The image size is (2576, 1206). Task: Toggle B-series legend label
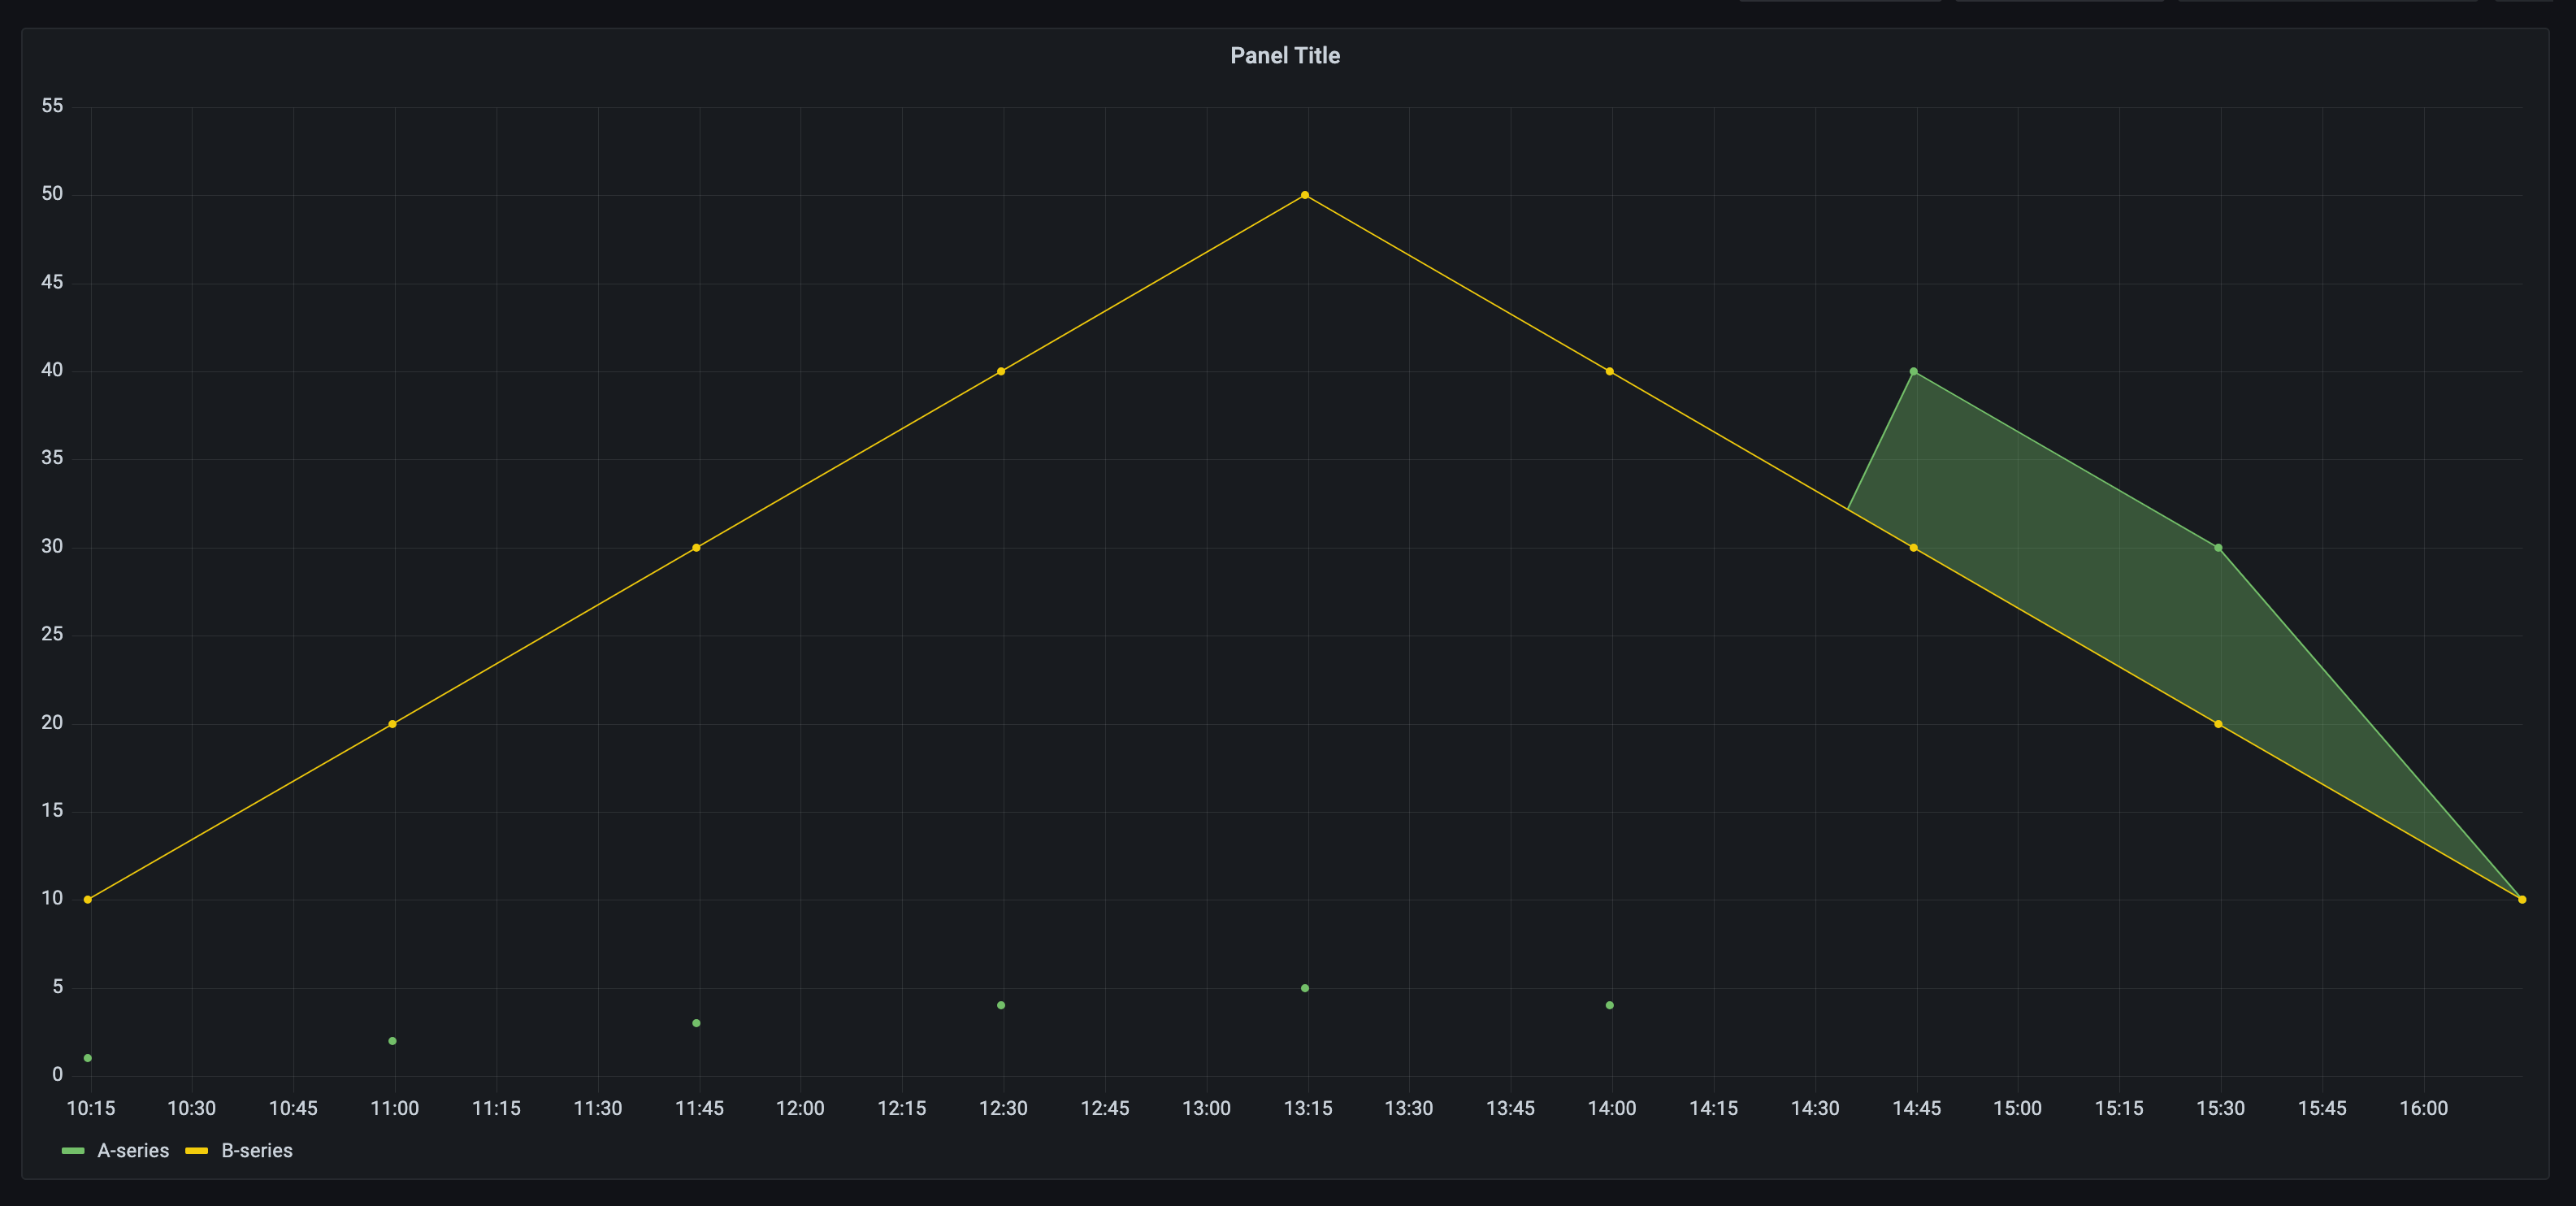(257, 1150)
